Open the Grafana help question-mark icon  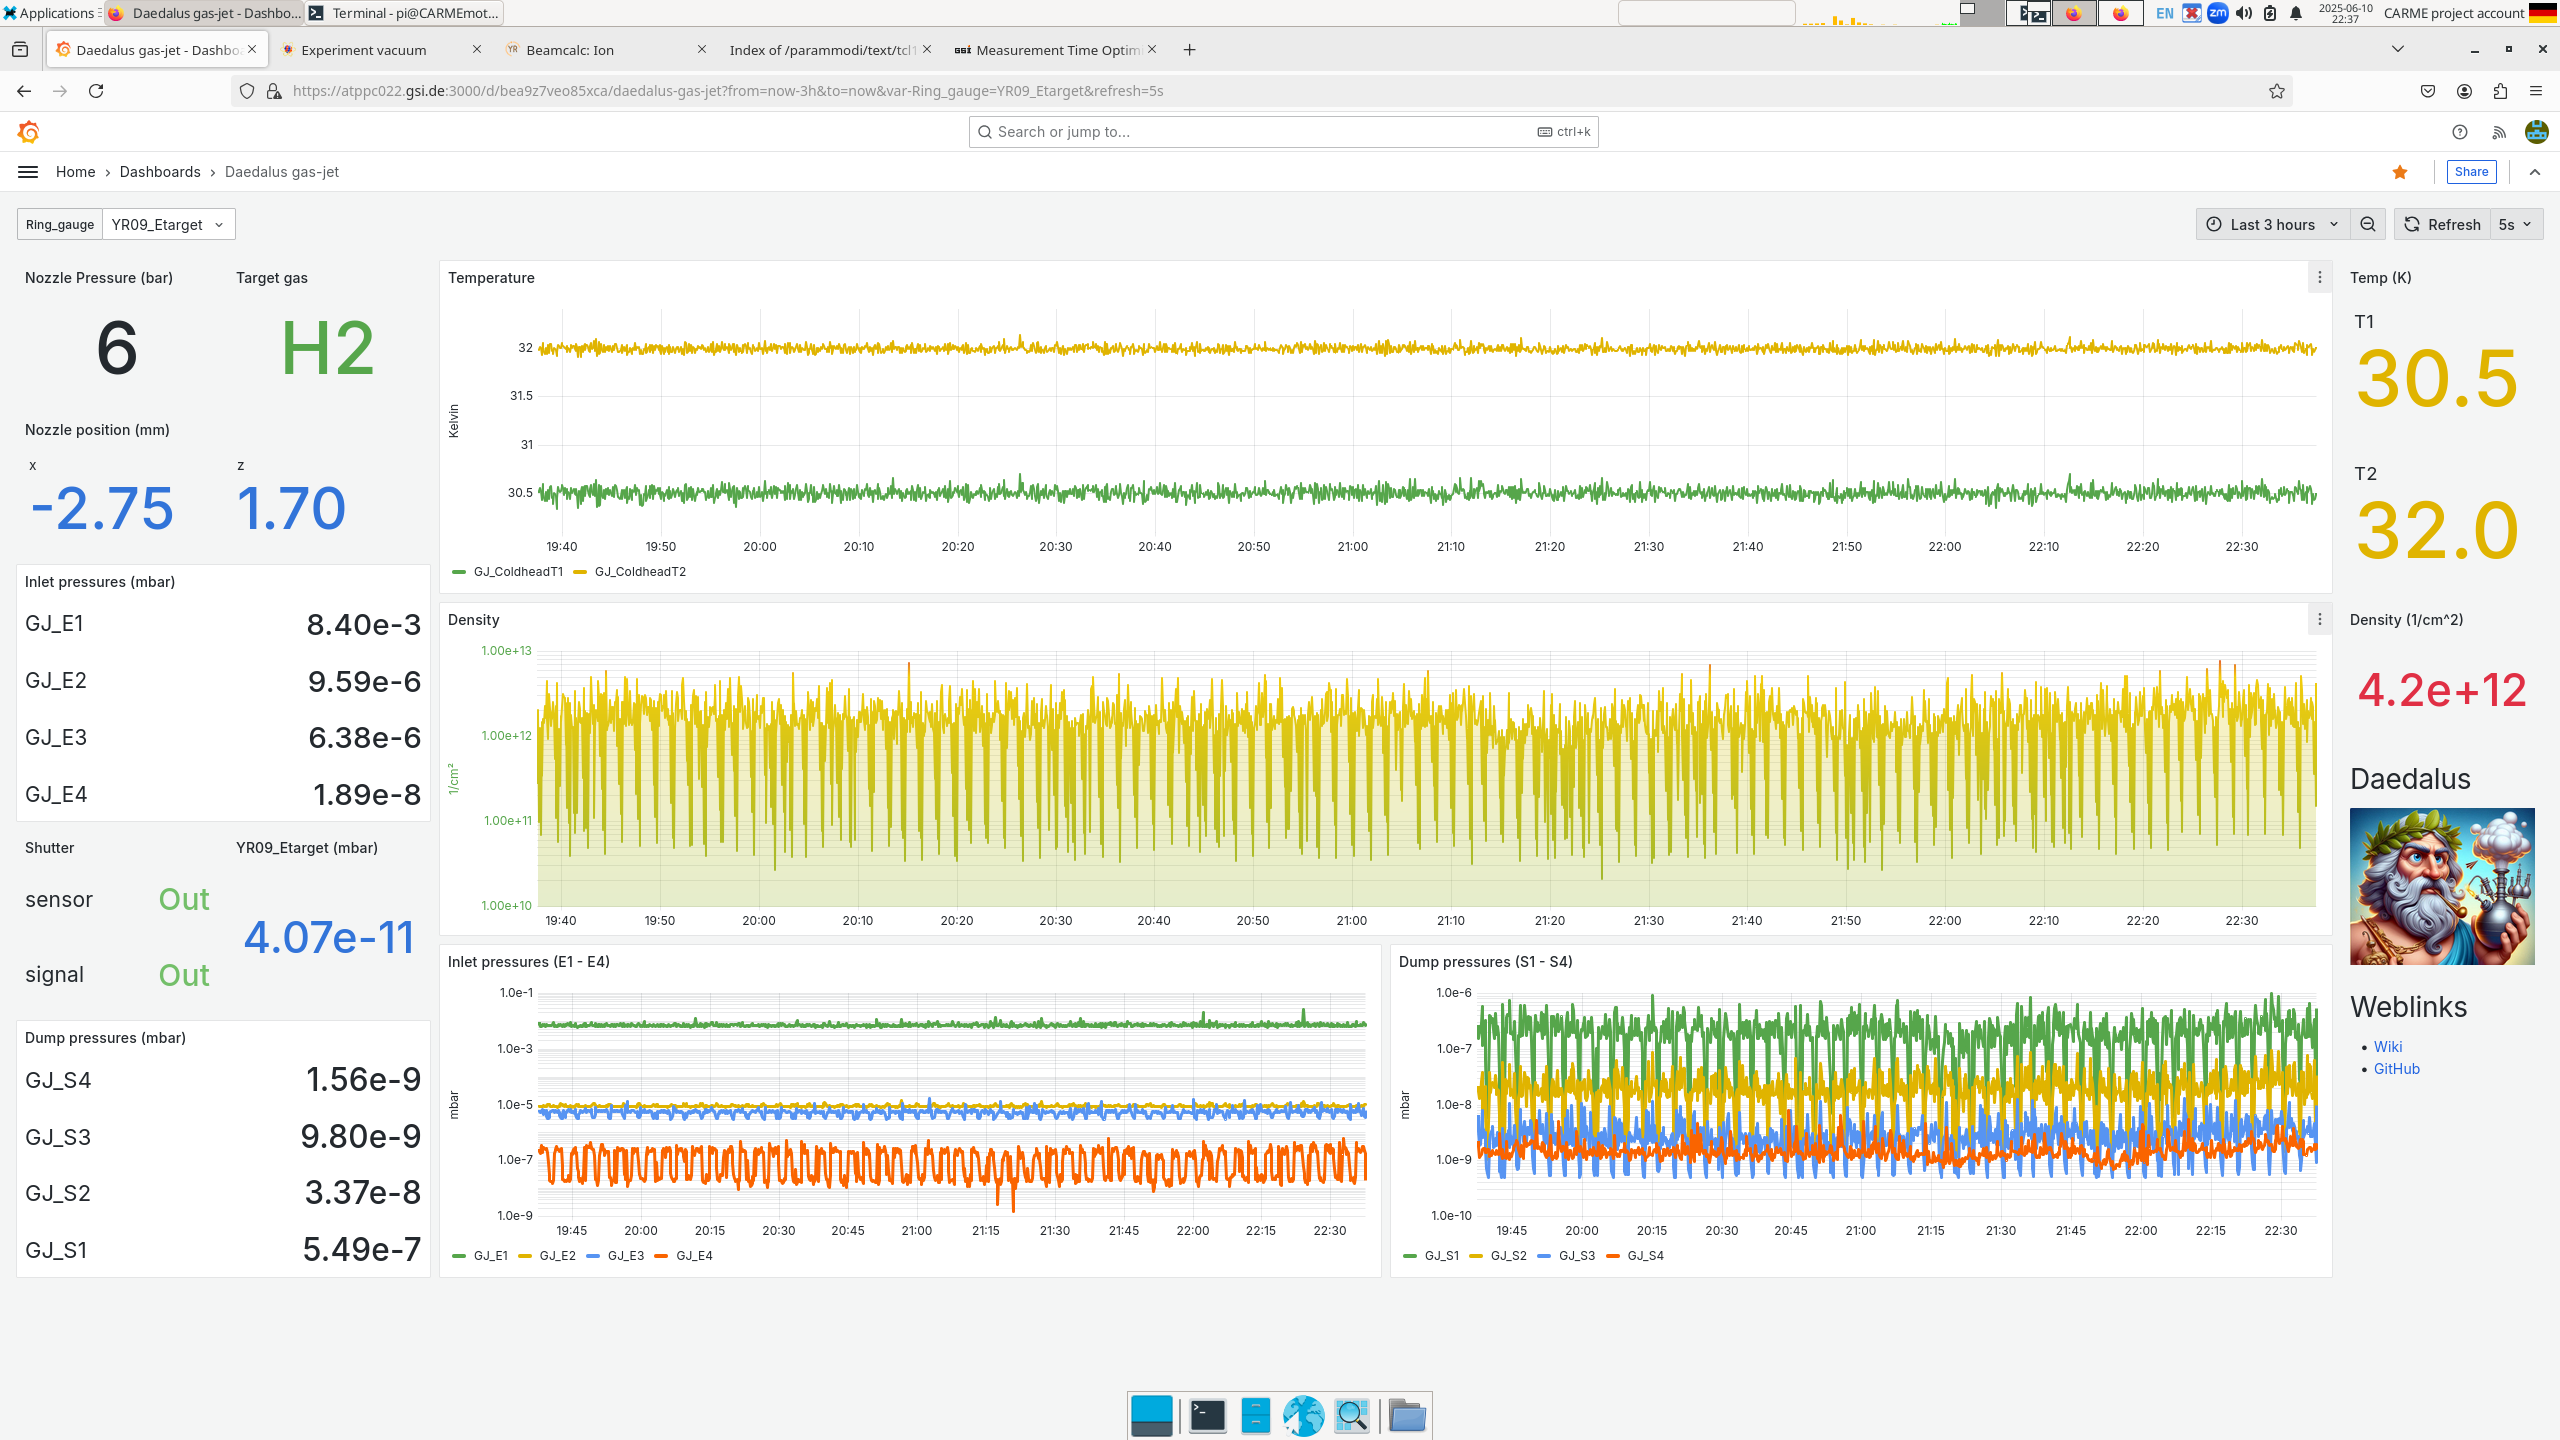[2458, 131]
